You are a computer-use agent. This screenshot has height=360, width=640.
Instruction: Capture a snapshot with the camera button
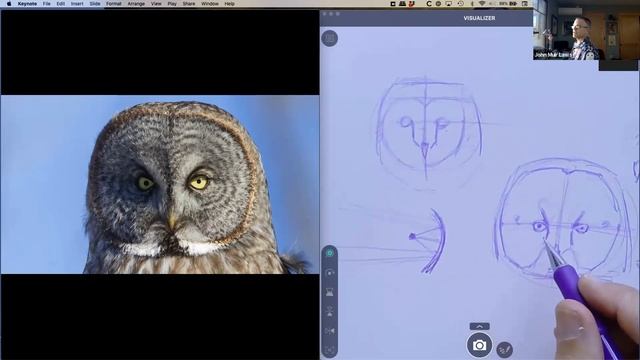pos(479,345)
